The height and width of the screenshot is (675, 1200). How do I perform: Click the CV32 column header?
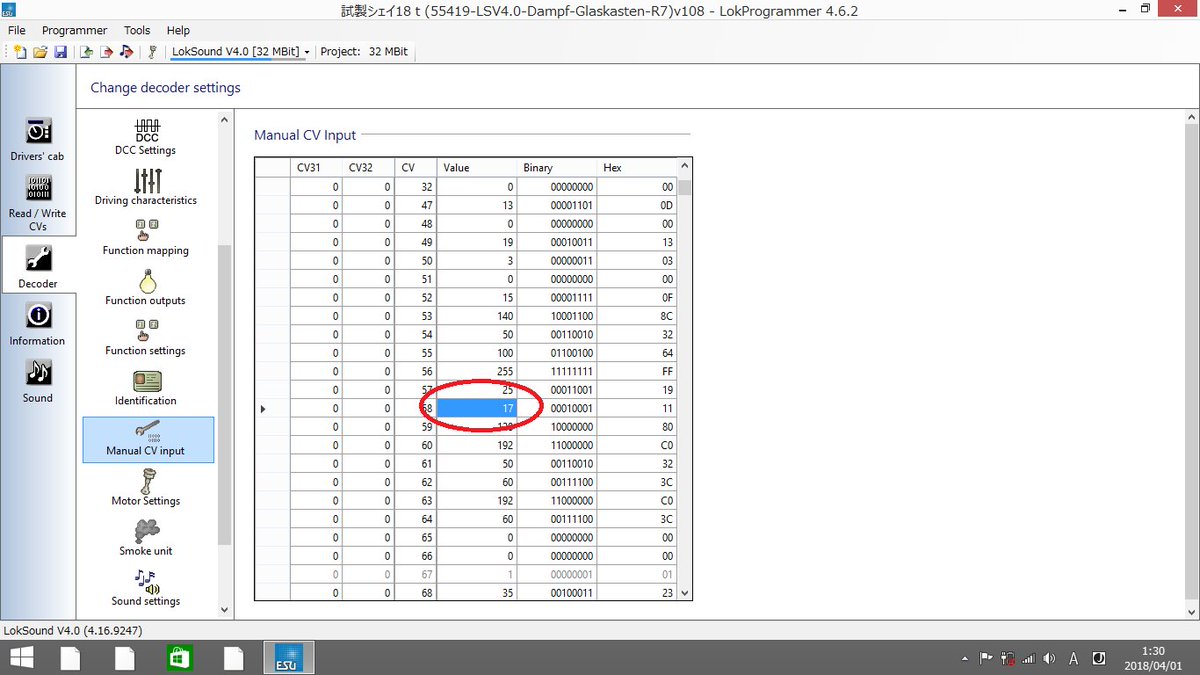[x=368, y=168]
